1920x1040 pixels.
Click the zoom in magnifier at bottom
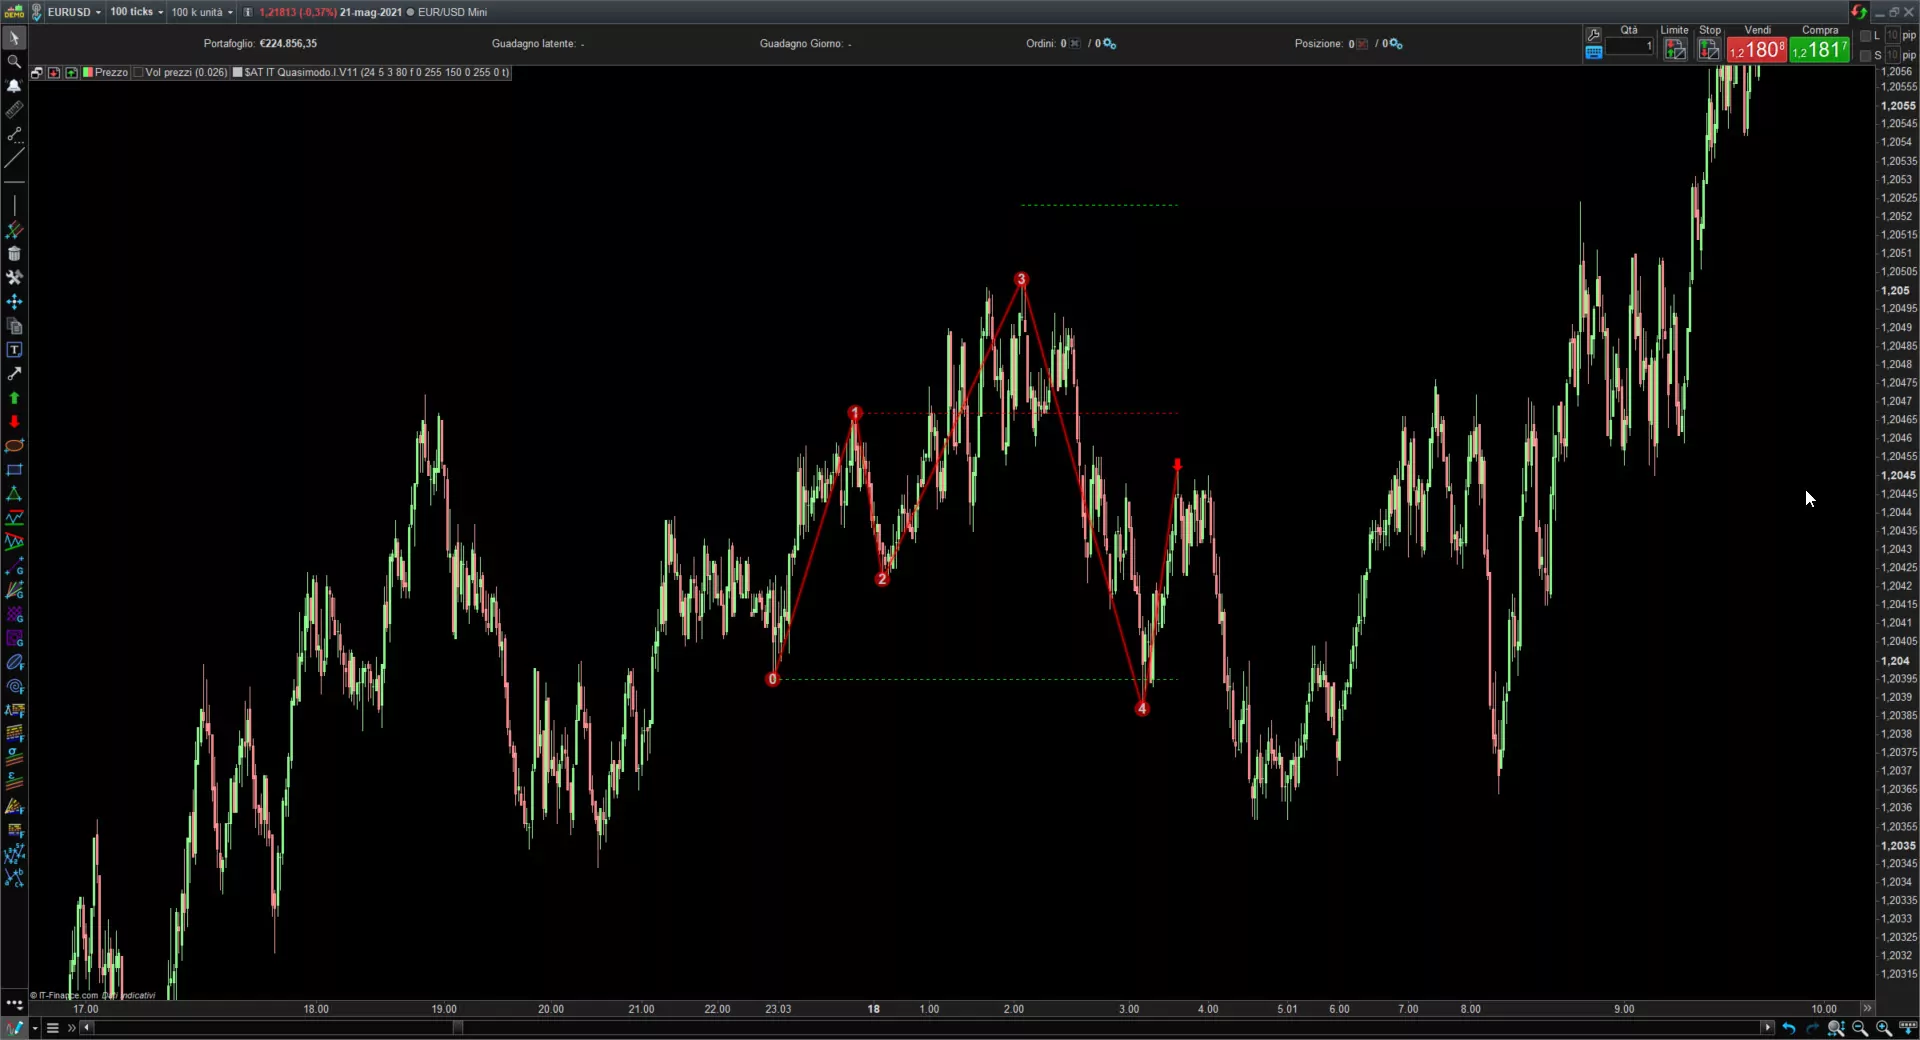[x=1884, y=1028]
